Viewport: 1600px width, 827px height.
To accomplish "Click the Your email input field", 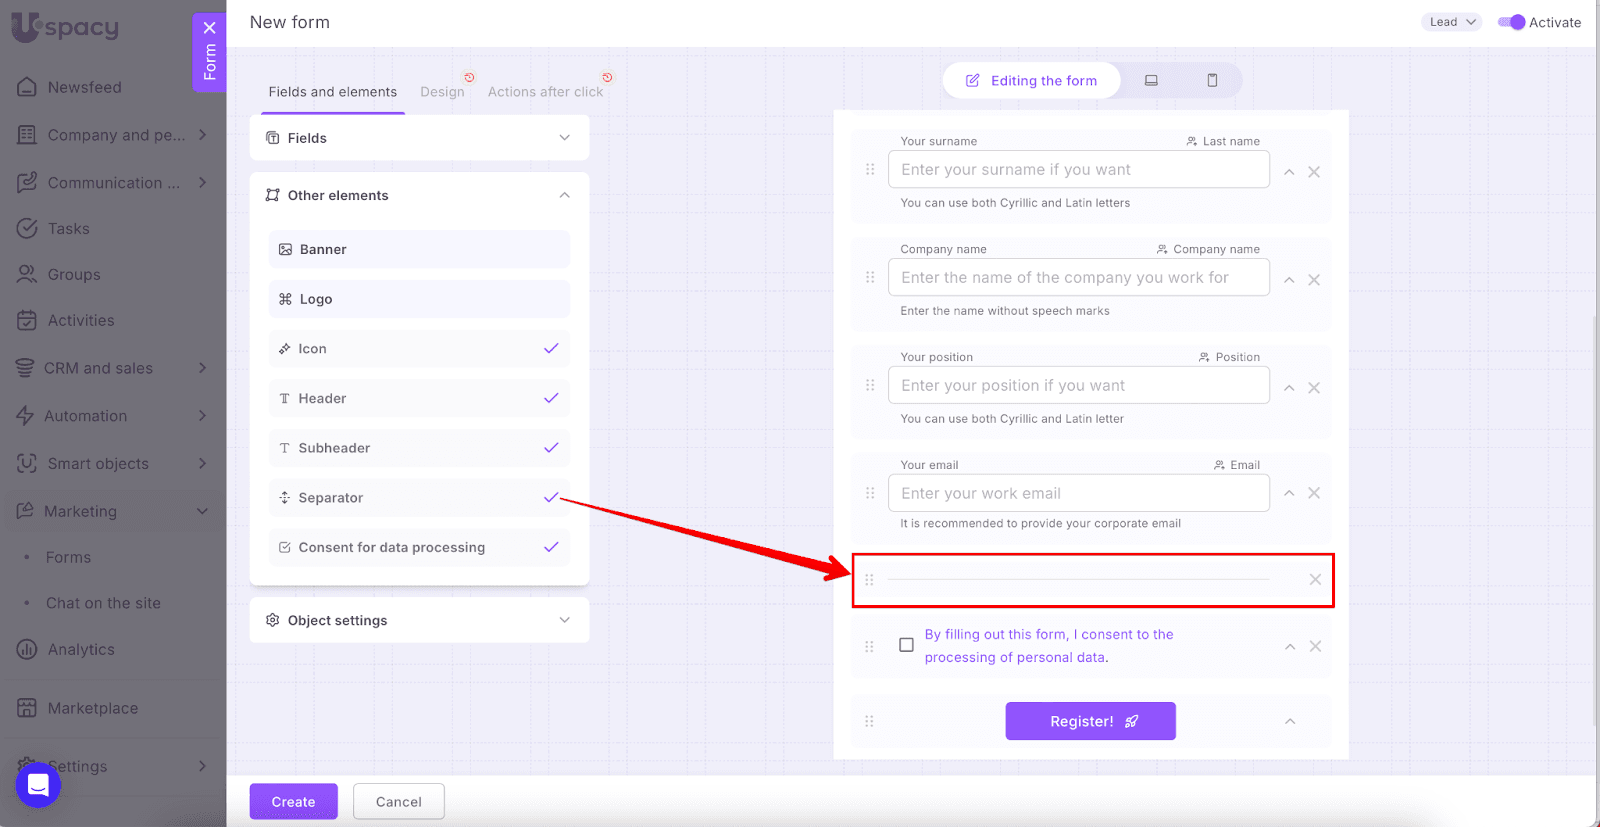I will pos(1078,493).
